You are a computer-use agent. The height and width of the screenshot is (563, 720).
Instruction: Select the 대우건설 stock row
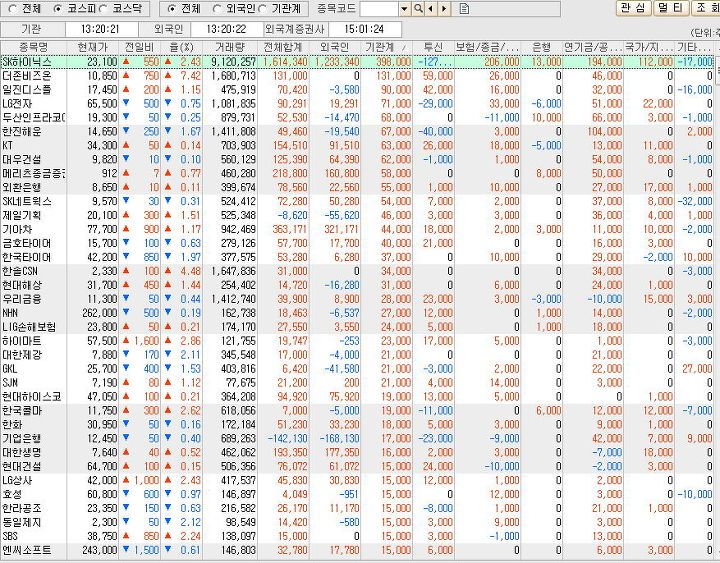pyautogui.click(x=357, y=159)
